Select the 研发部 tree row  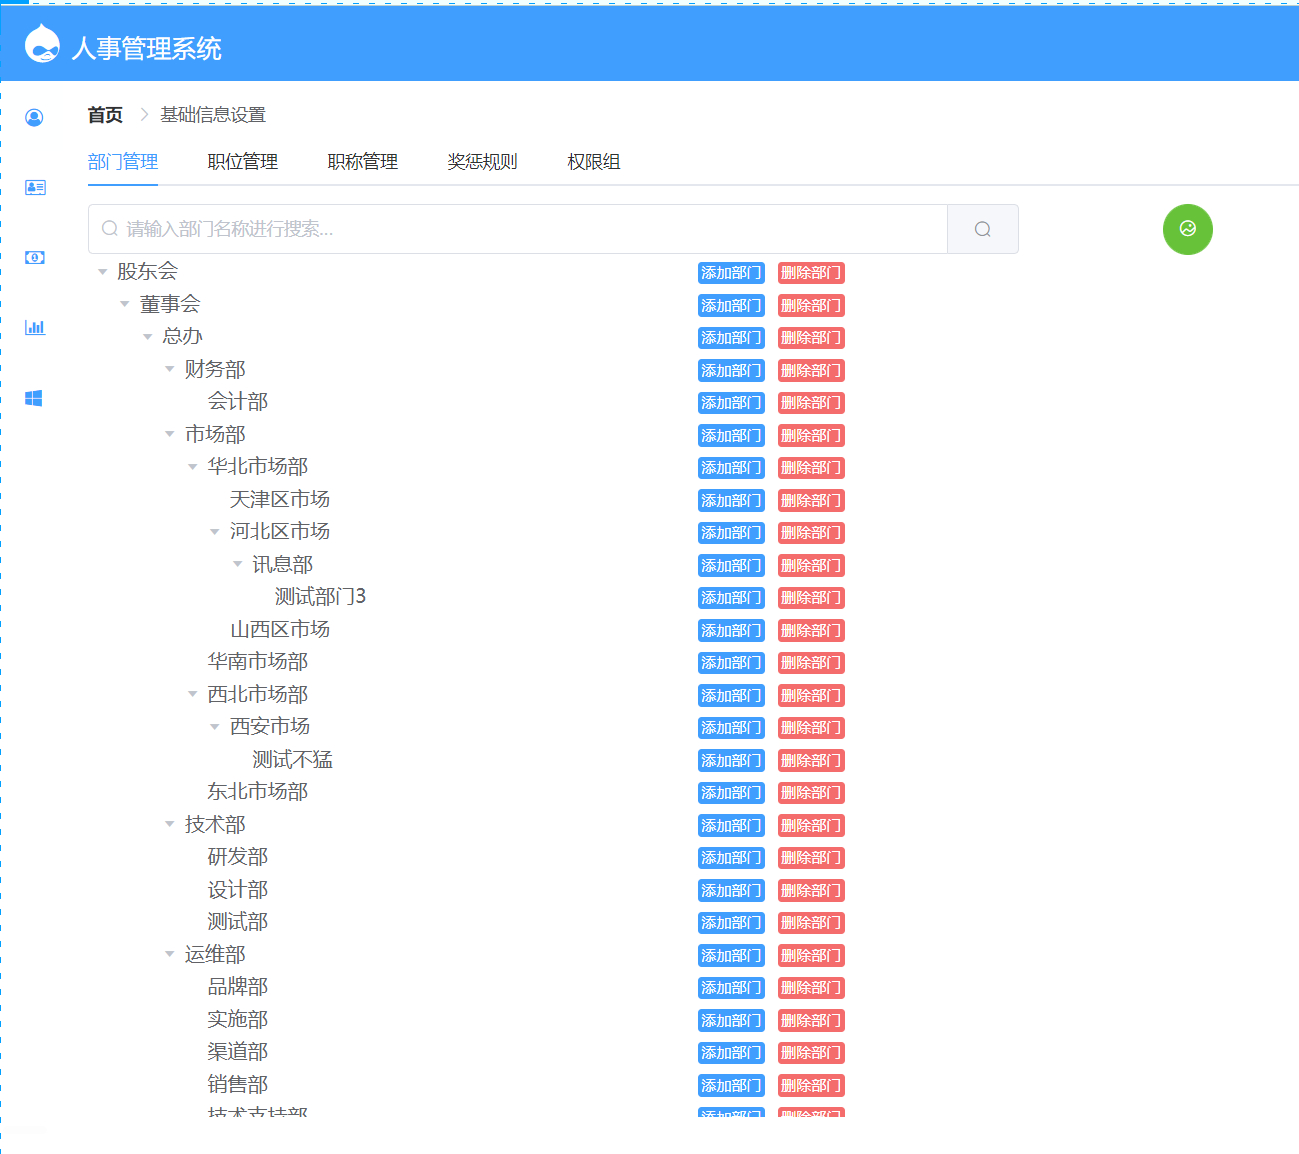(238, 857)
